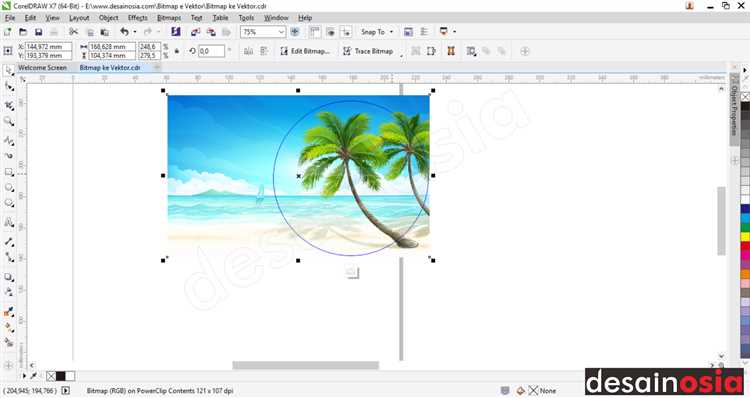Select the Parallel Dimension tool
This screenshot has height=398, width=750.
(9, 242)
